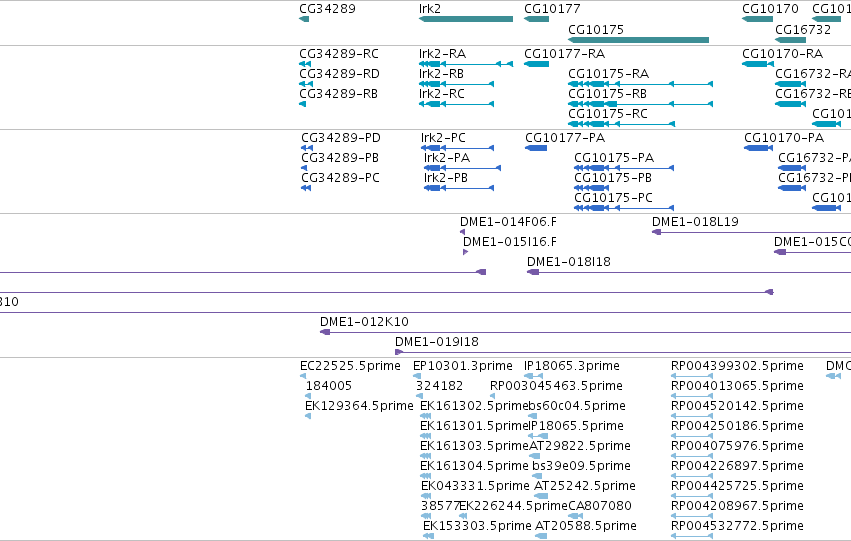
Task: Open the AT20588.5prime EST
Action: pos(586,526)
